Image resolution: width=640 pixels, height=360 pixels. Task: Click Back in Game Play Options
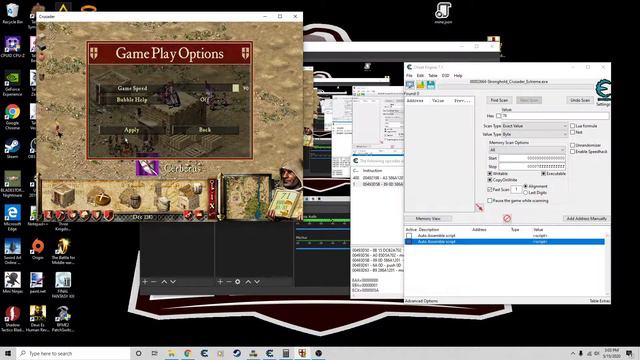[205, 130]
